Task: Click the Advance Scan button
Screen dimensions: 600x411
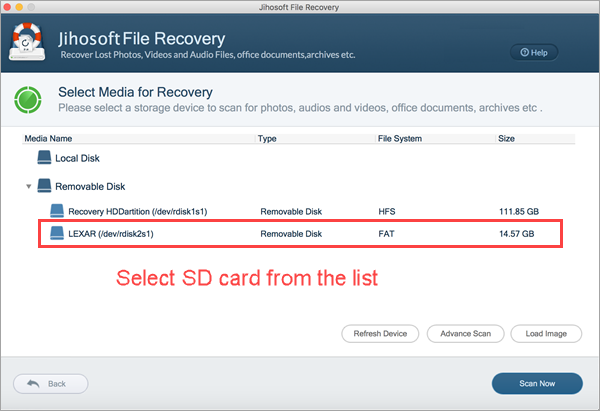Action: tap(465, 334)
